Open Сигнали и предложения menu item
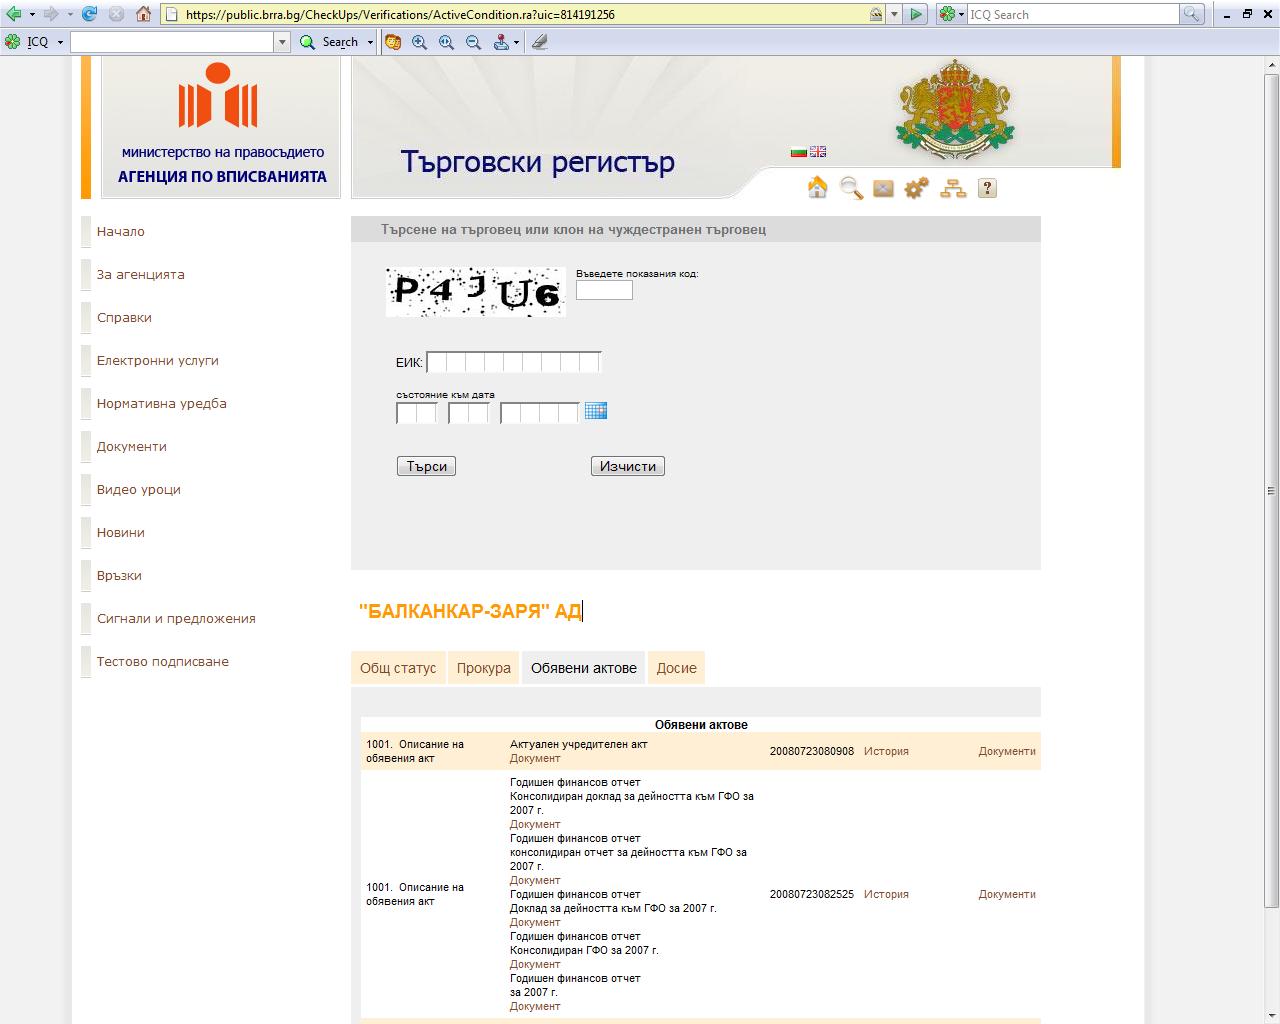 point(176,618)
